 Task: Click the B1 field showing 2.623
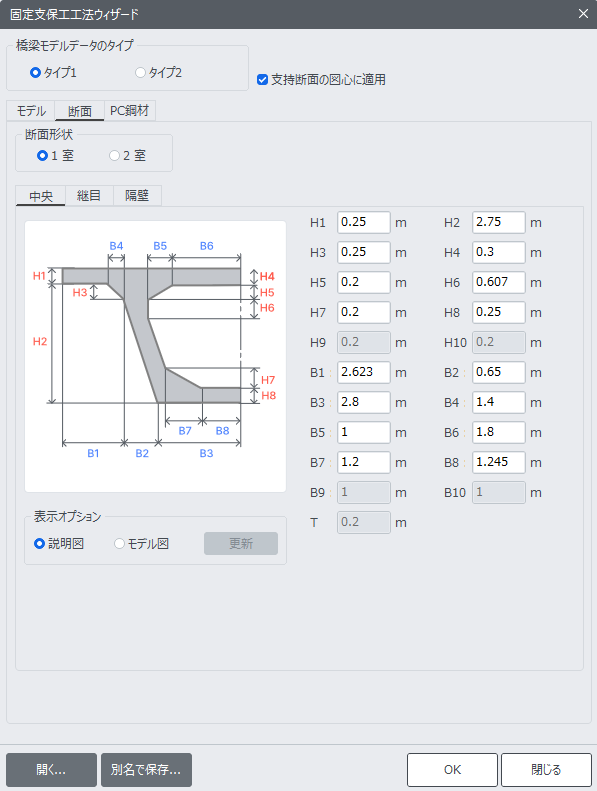(x=363, y=372)
